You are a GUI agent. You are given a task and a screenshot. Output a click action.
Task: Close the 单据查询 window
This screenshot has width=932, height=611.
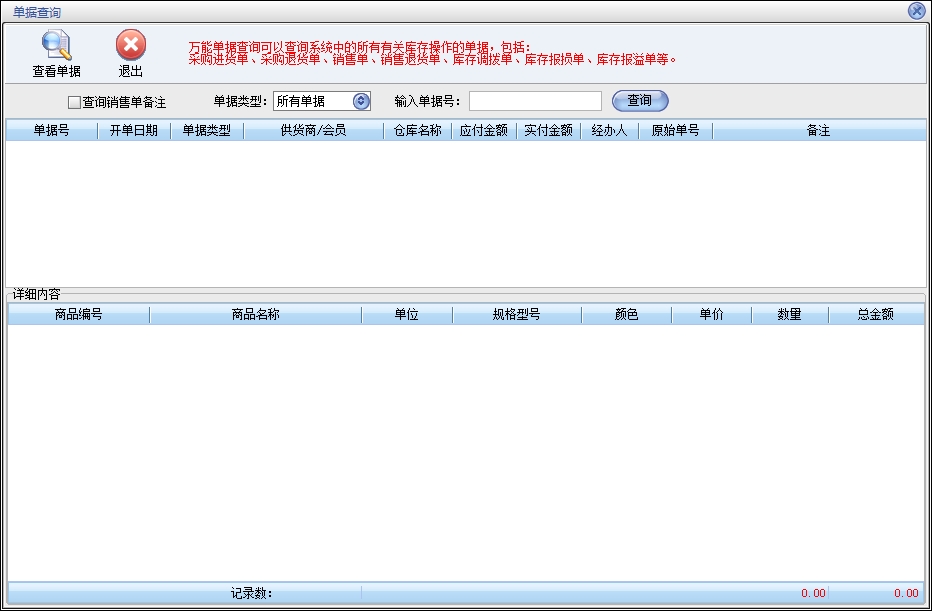(916, 11)
